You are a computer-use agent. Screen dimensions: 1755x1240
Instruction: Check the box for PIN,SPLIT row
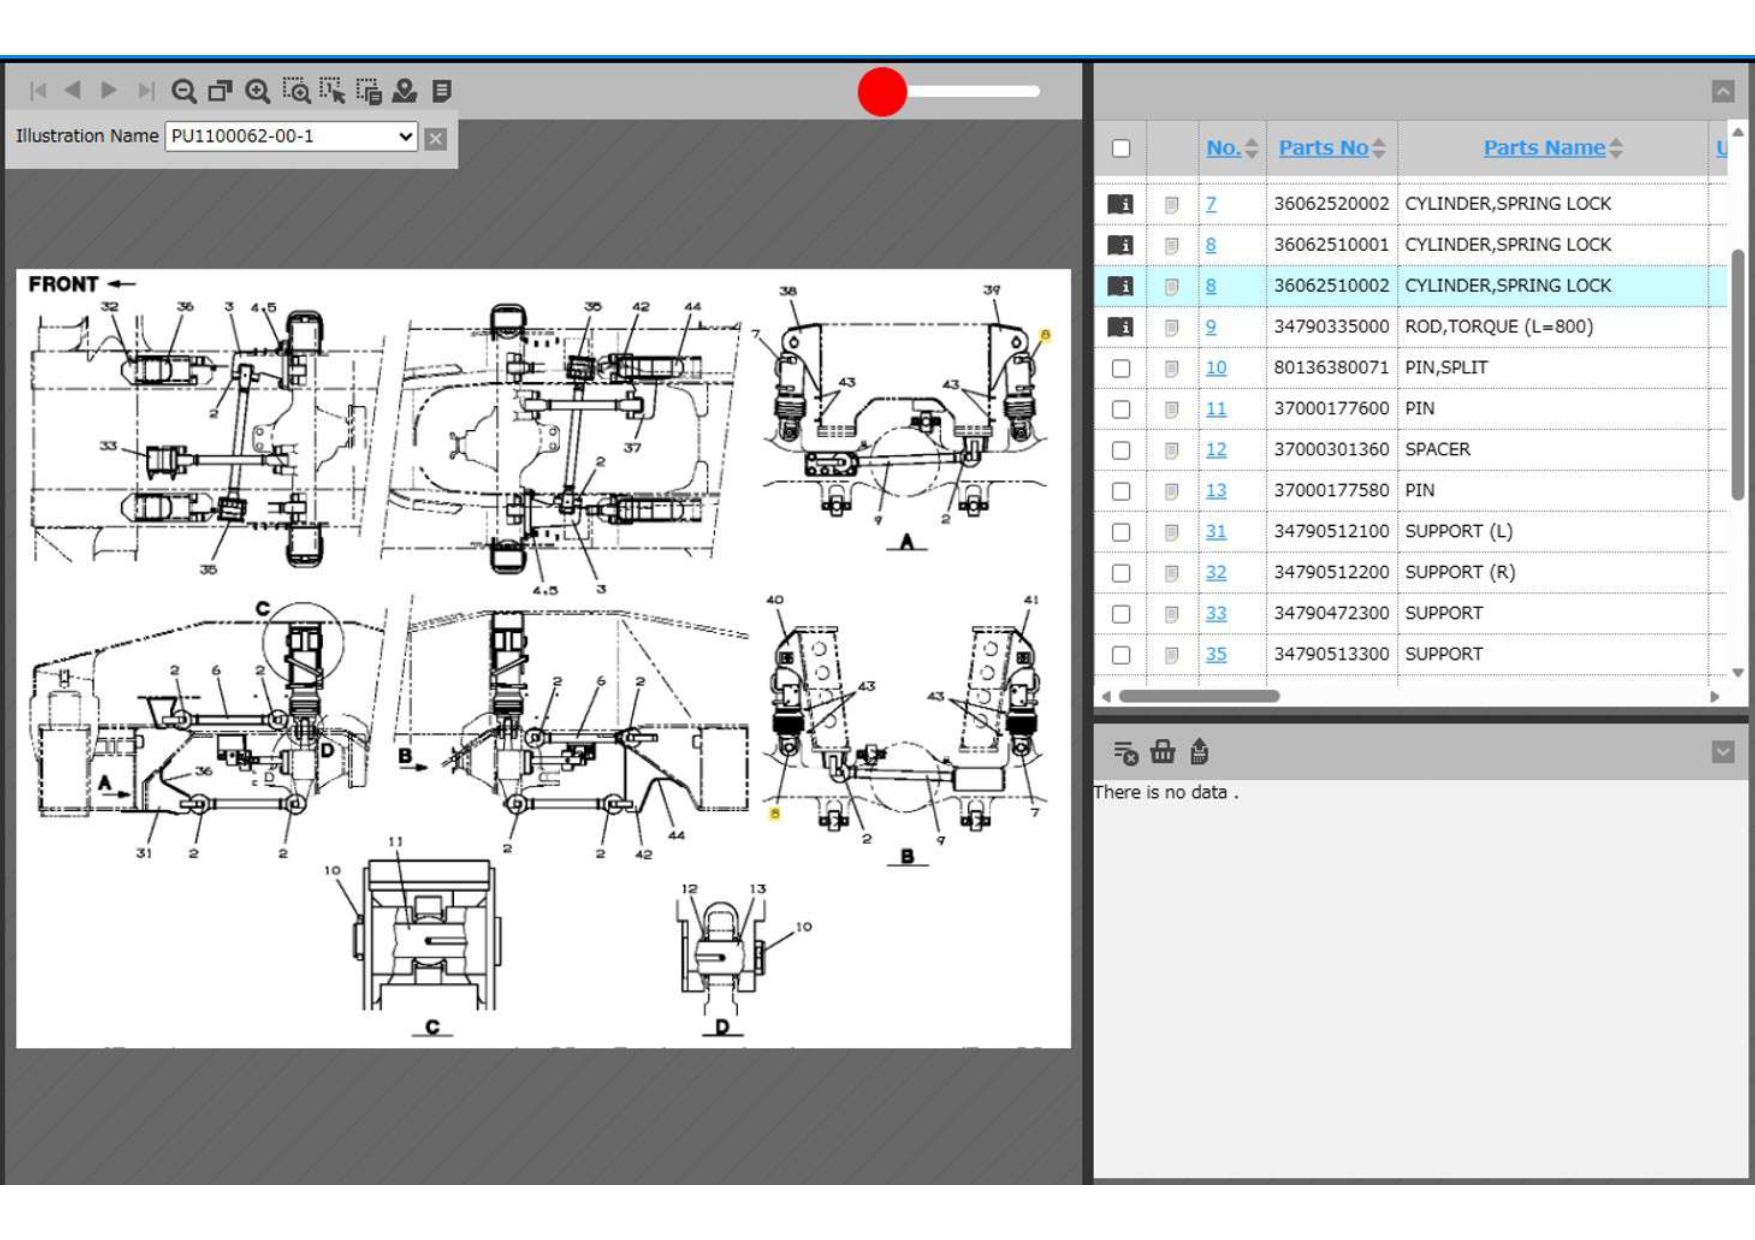[x=1120, y=368]
